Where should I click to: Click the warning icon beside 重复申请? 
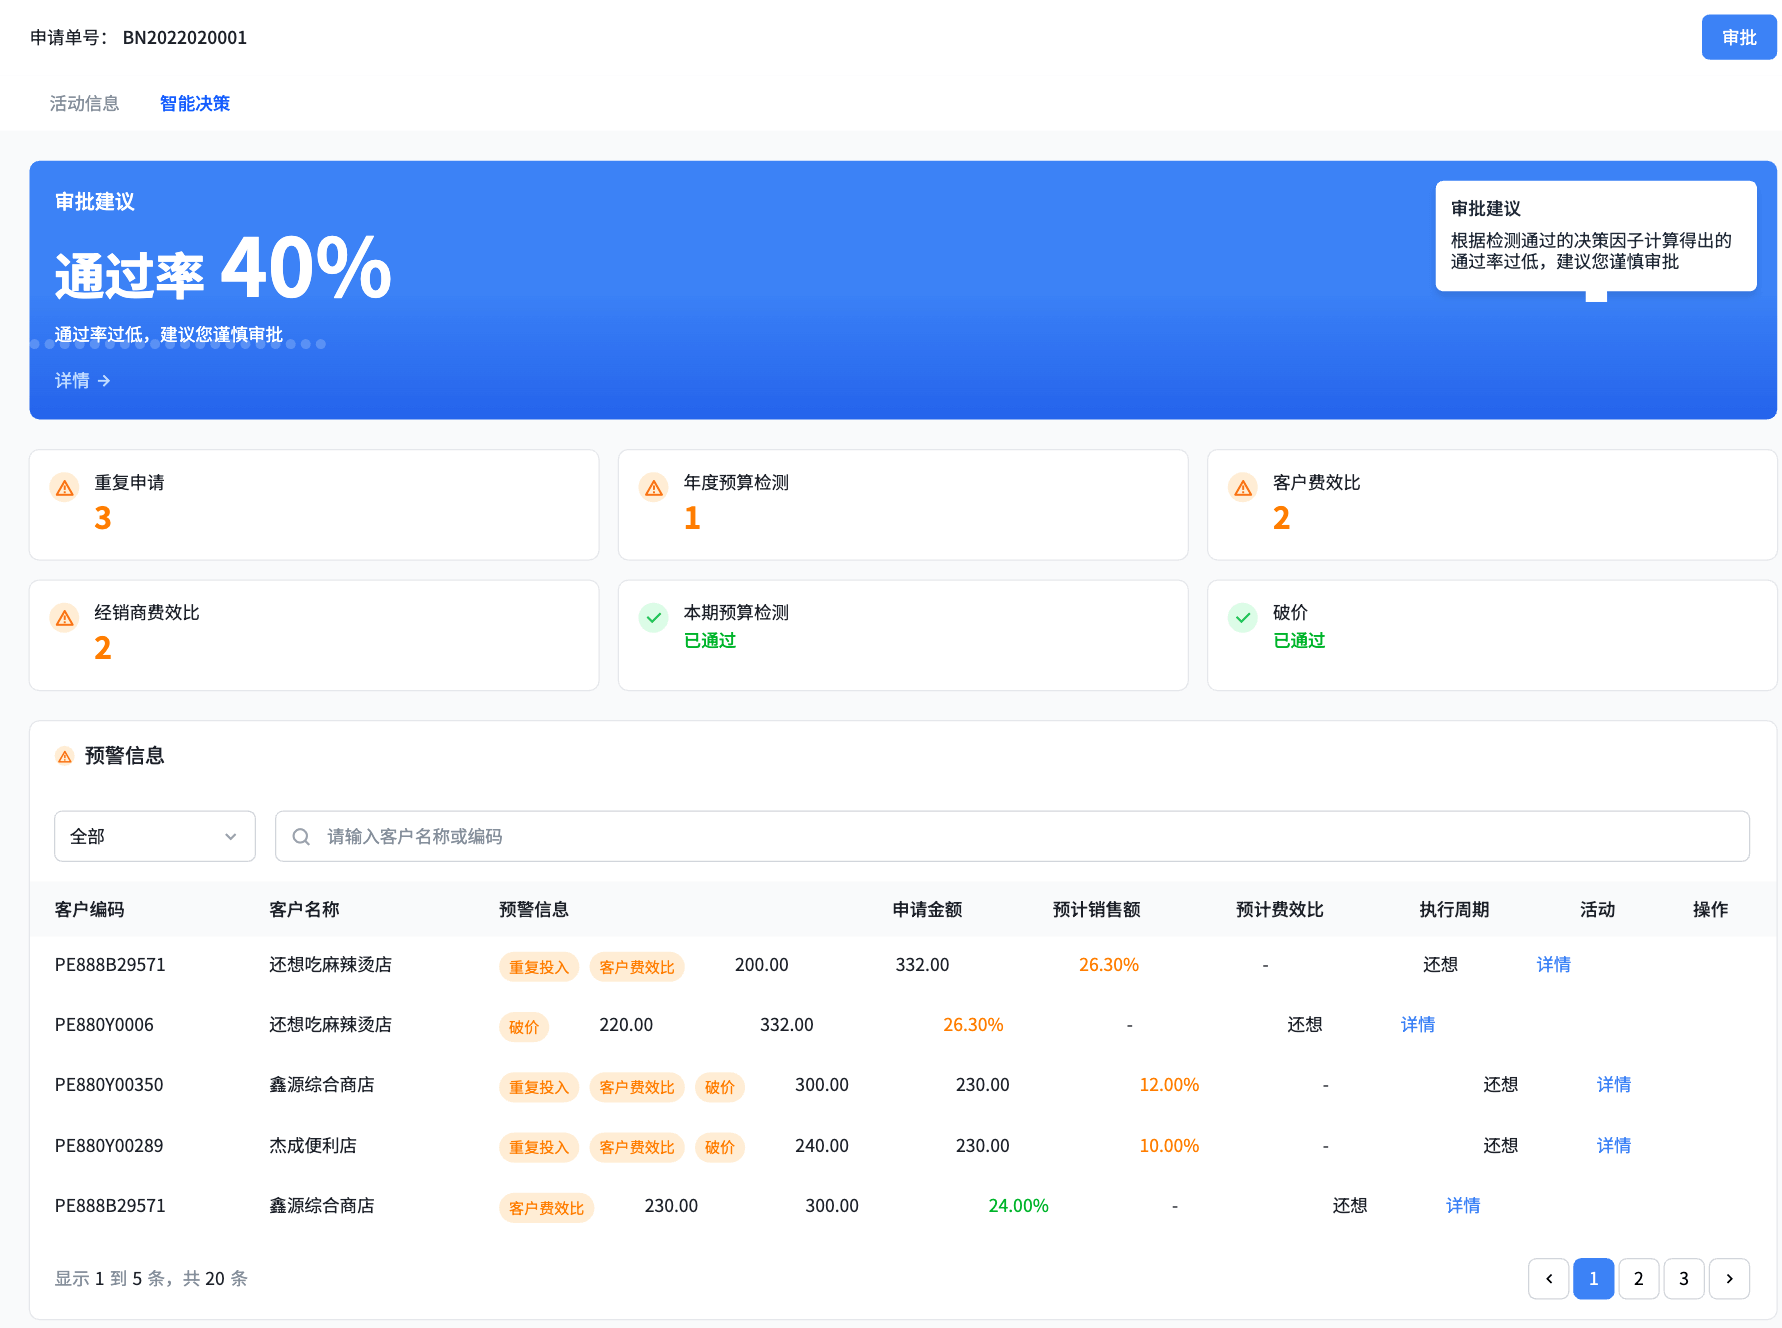(x=65, y=488)
